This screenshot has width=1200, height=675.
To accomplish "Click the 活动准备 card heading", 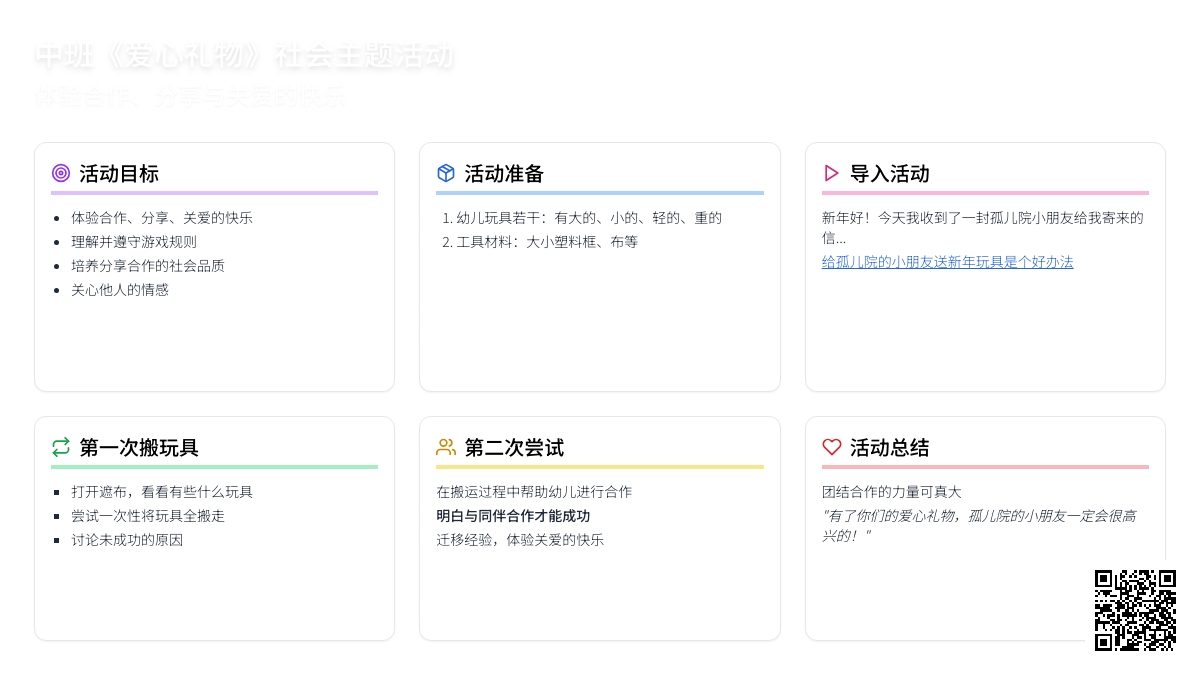I will (x=504, y=174).
